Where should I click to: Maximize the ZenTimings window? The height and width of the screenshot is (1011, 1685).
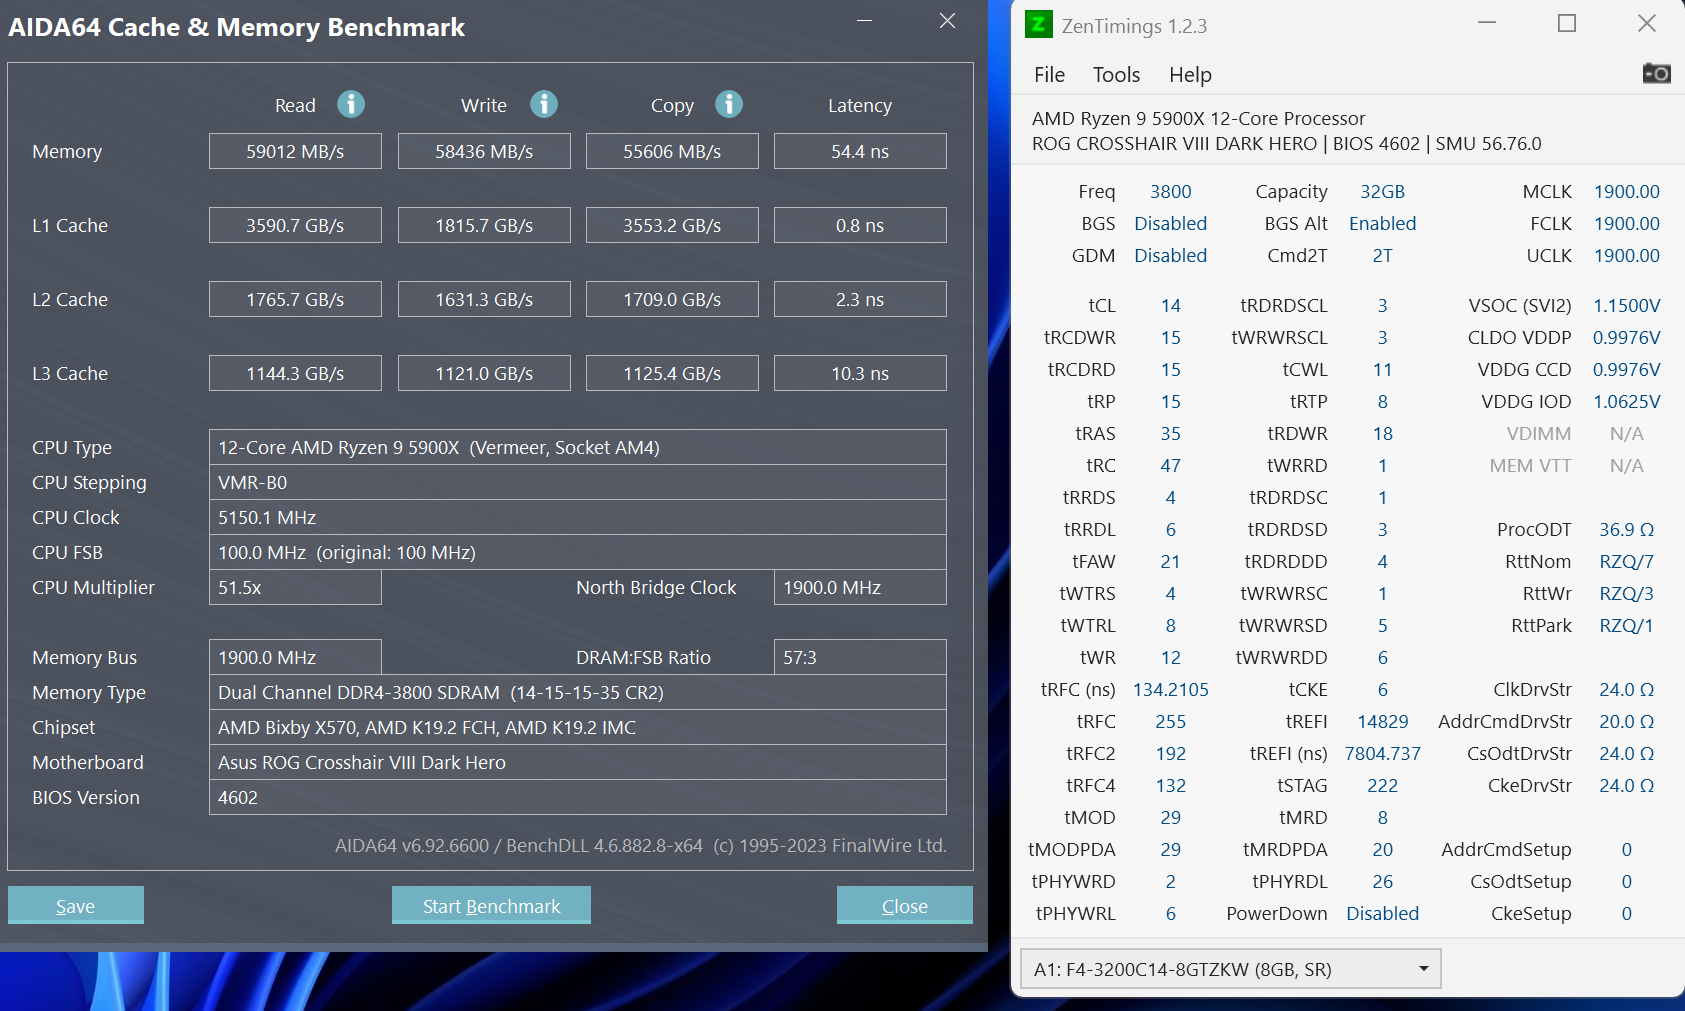1567,23
